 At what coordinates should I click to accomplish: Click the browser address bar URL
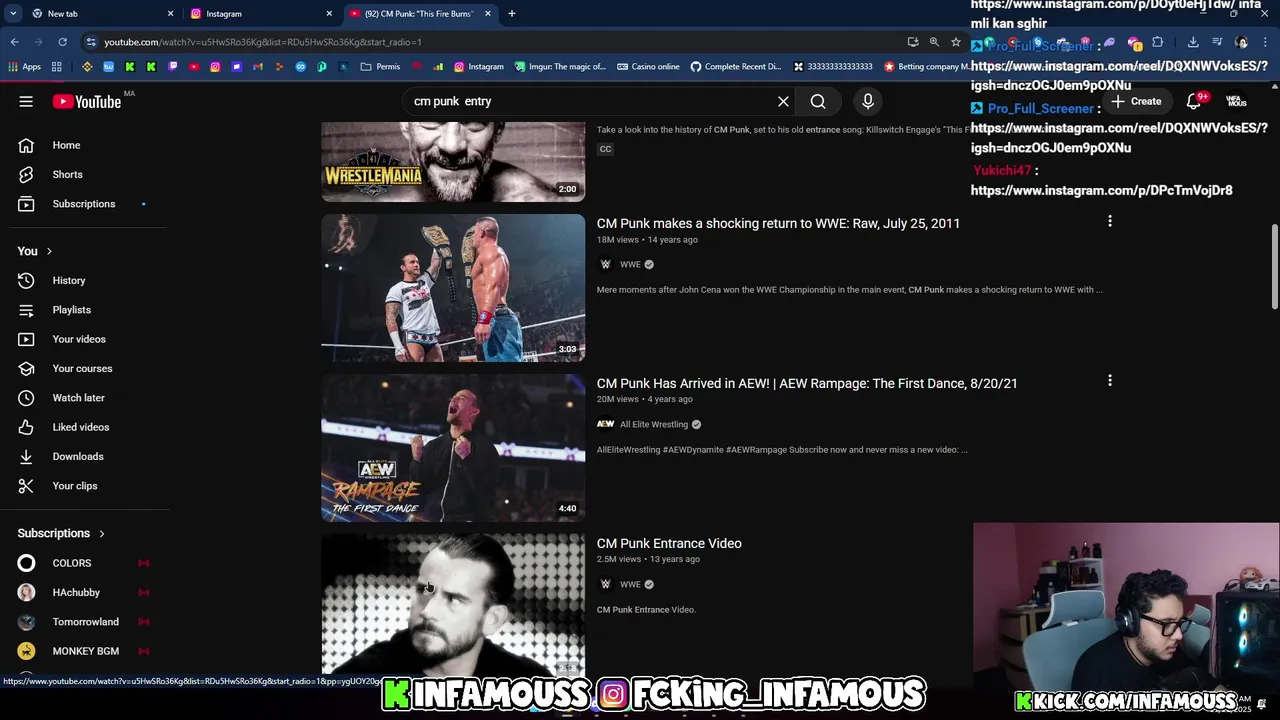262,42
